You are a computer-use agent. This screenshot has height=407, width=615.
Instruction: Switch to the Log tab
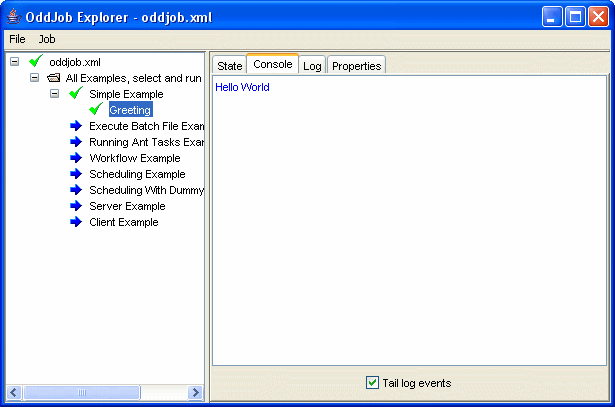312,65
